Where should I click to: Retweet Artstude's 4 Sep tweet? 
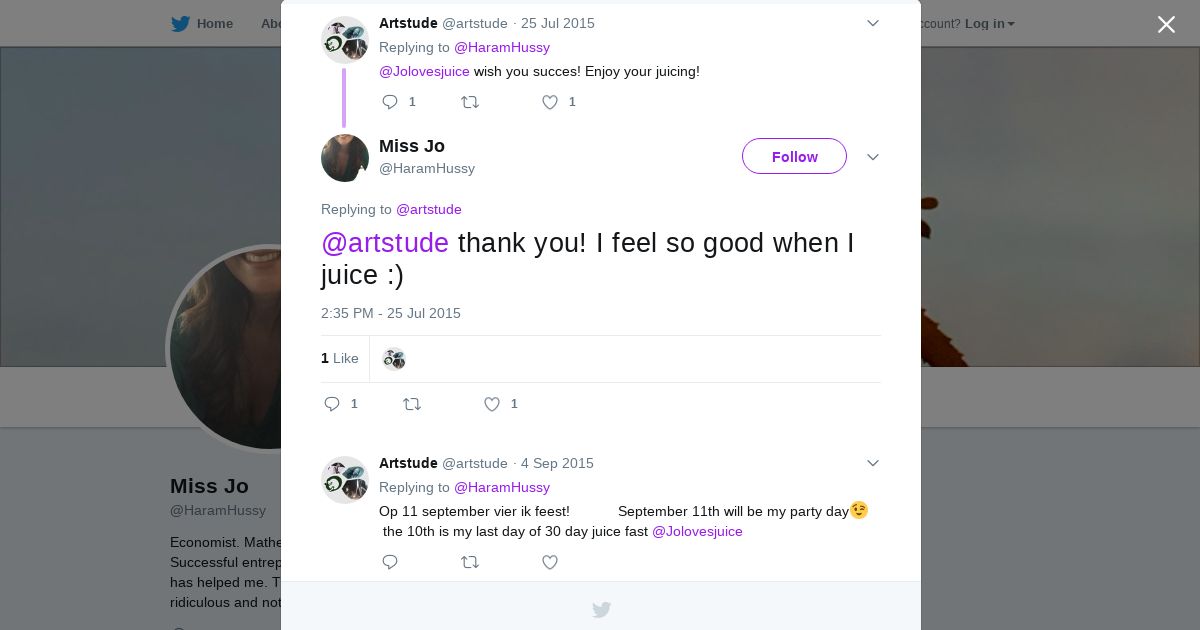[x=470, y=562]
